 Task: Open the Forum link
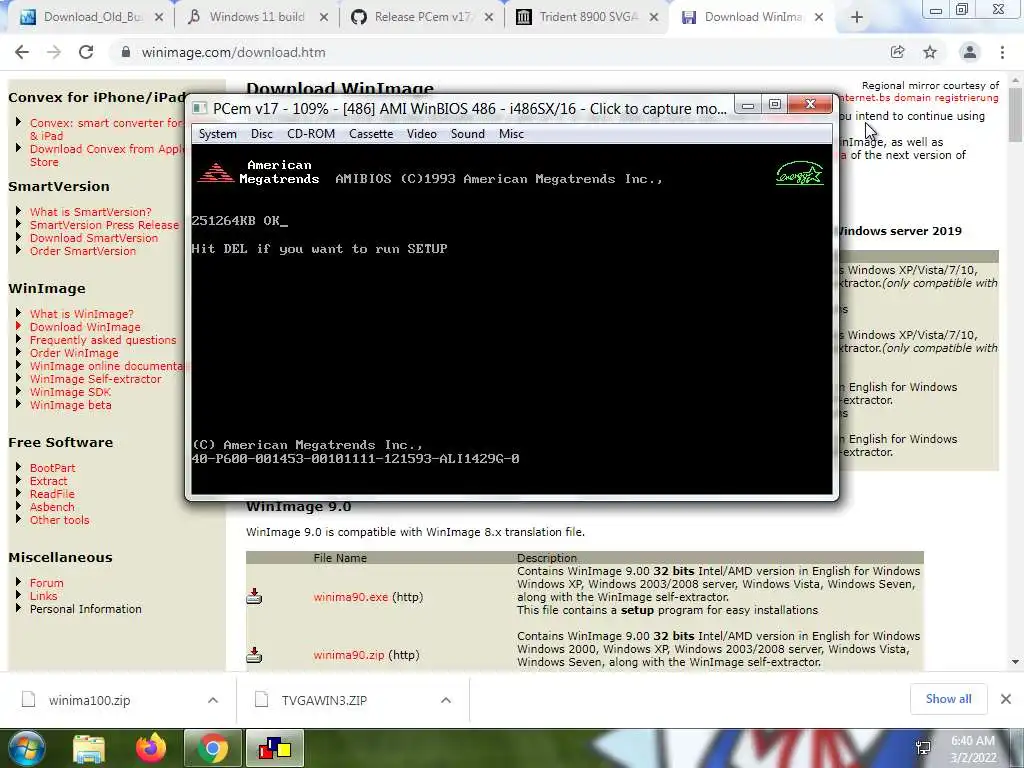[x=46, y=583]
